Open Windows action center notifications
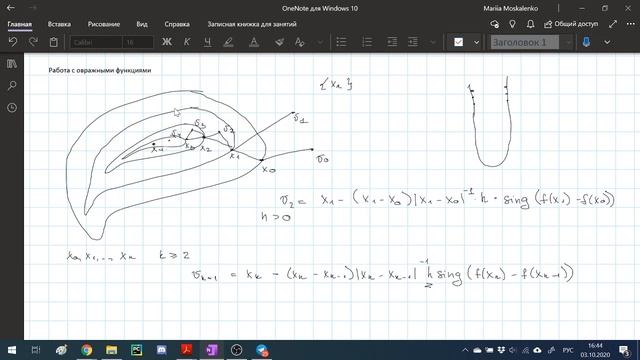 click(624, 350)
